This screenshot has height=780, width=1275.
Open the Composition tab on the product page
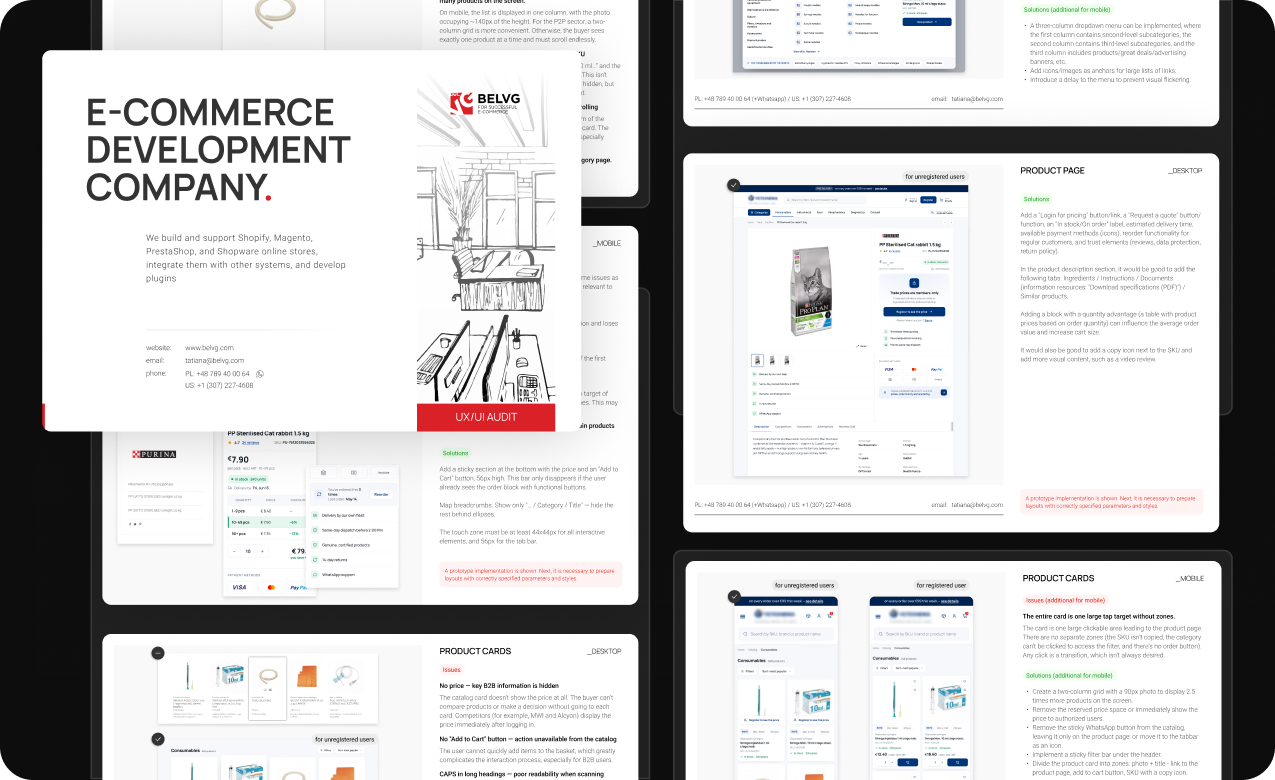(x=783, y=427)
